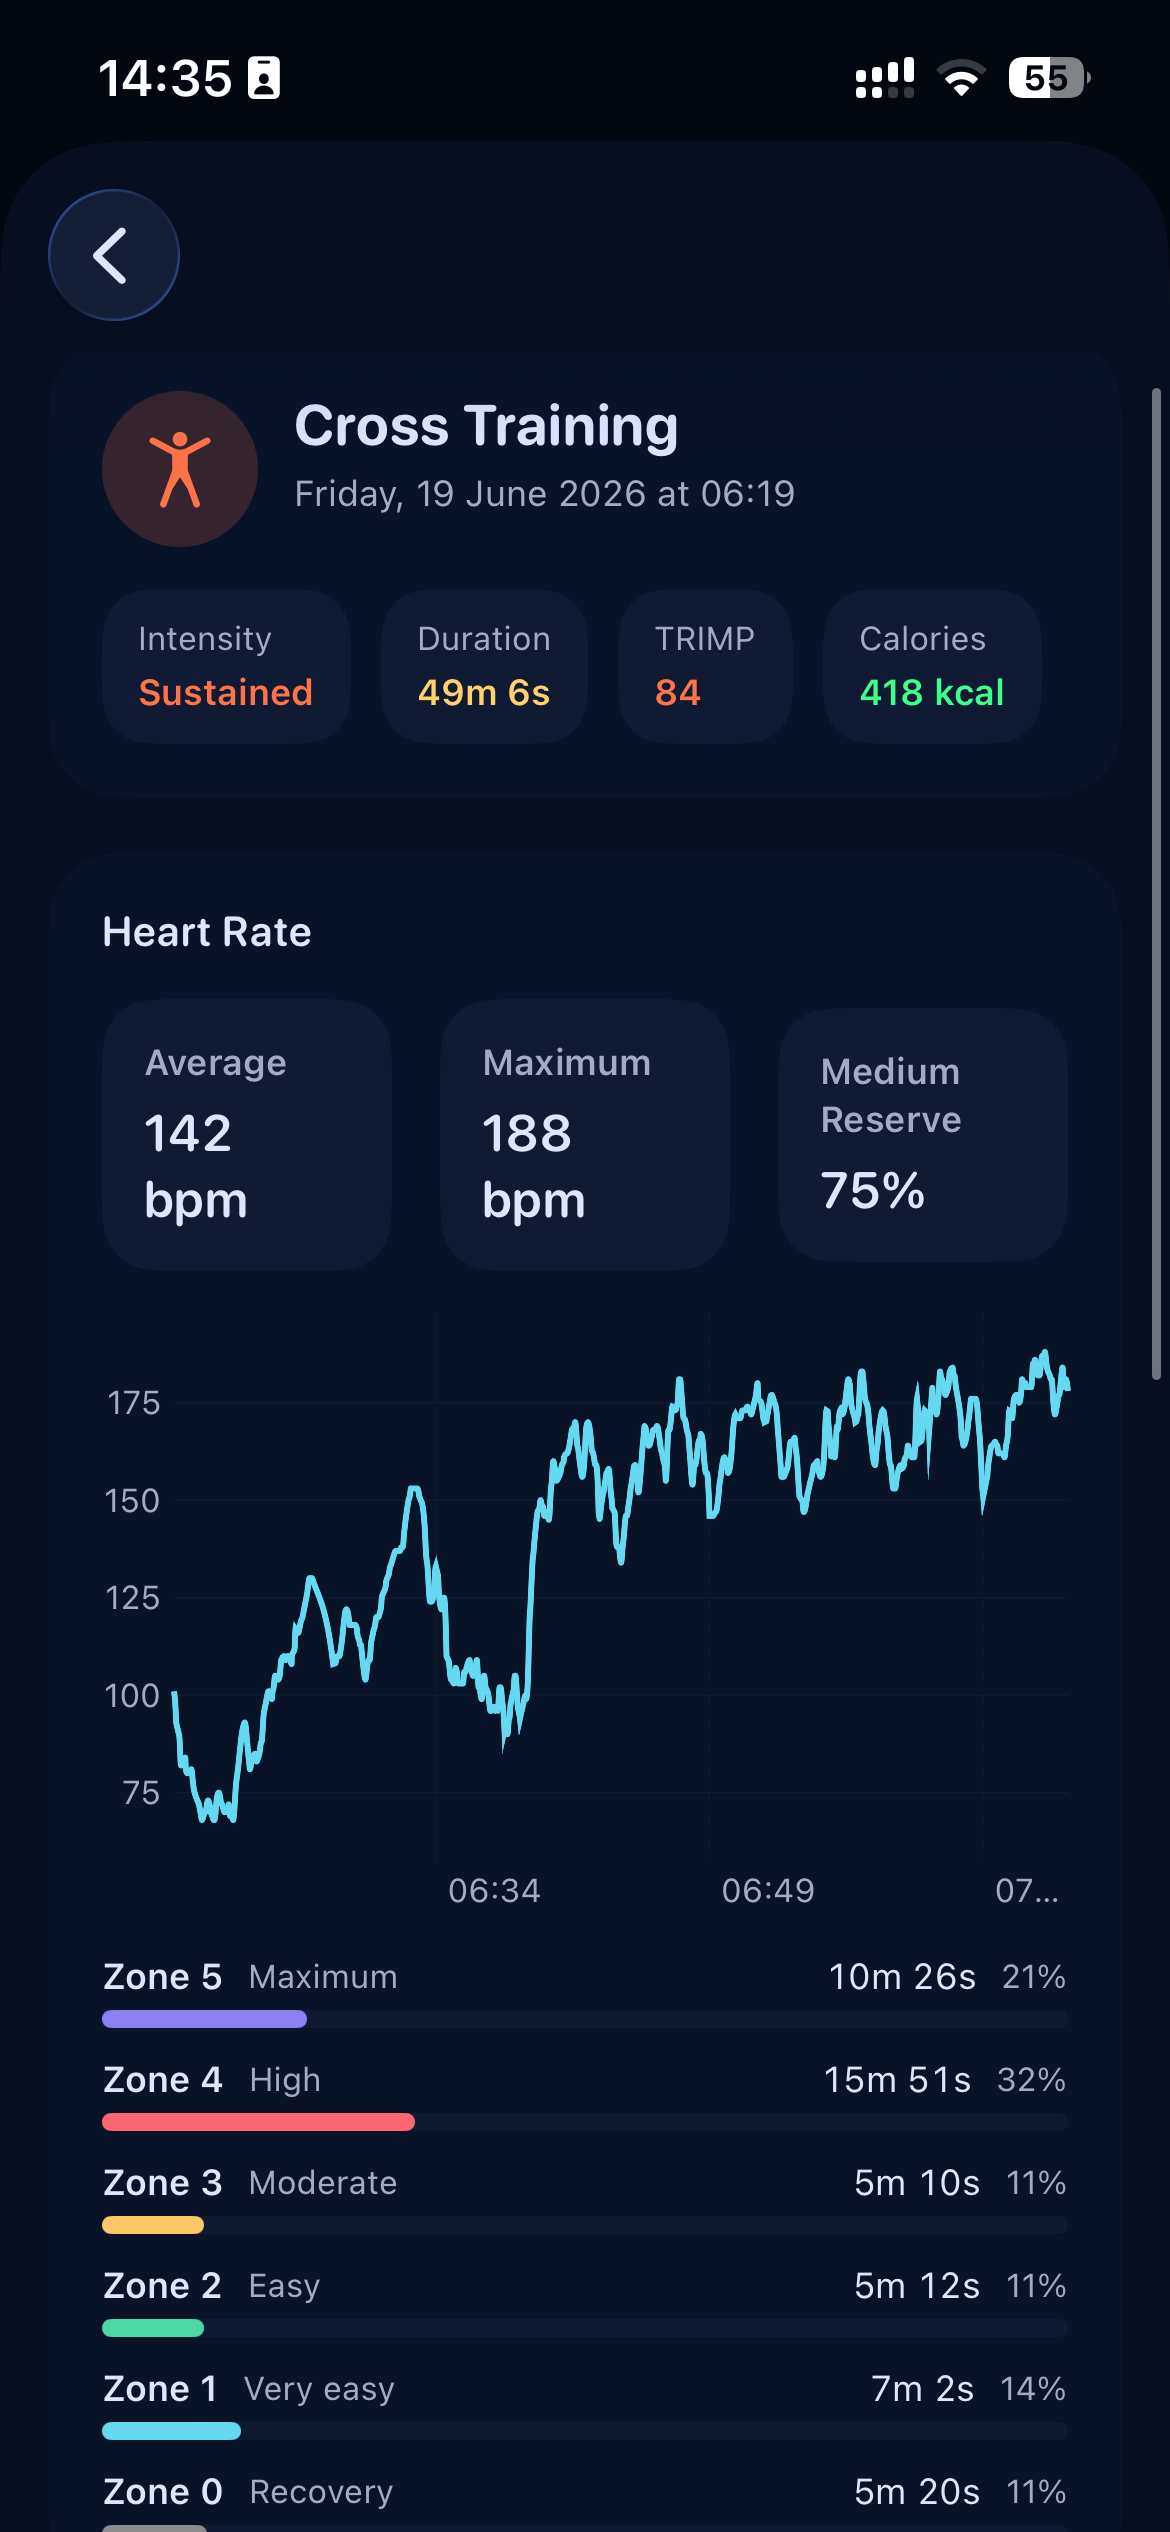This screenshot has height=2532, width=1170.
Task: Select the Duration 49m 6s card
Action: (x=484, y=666)
